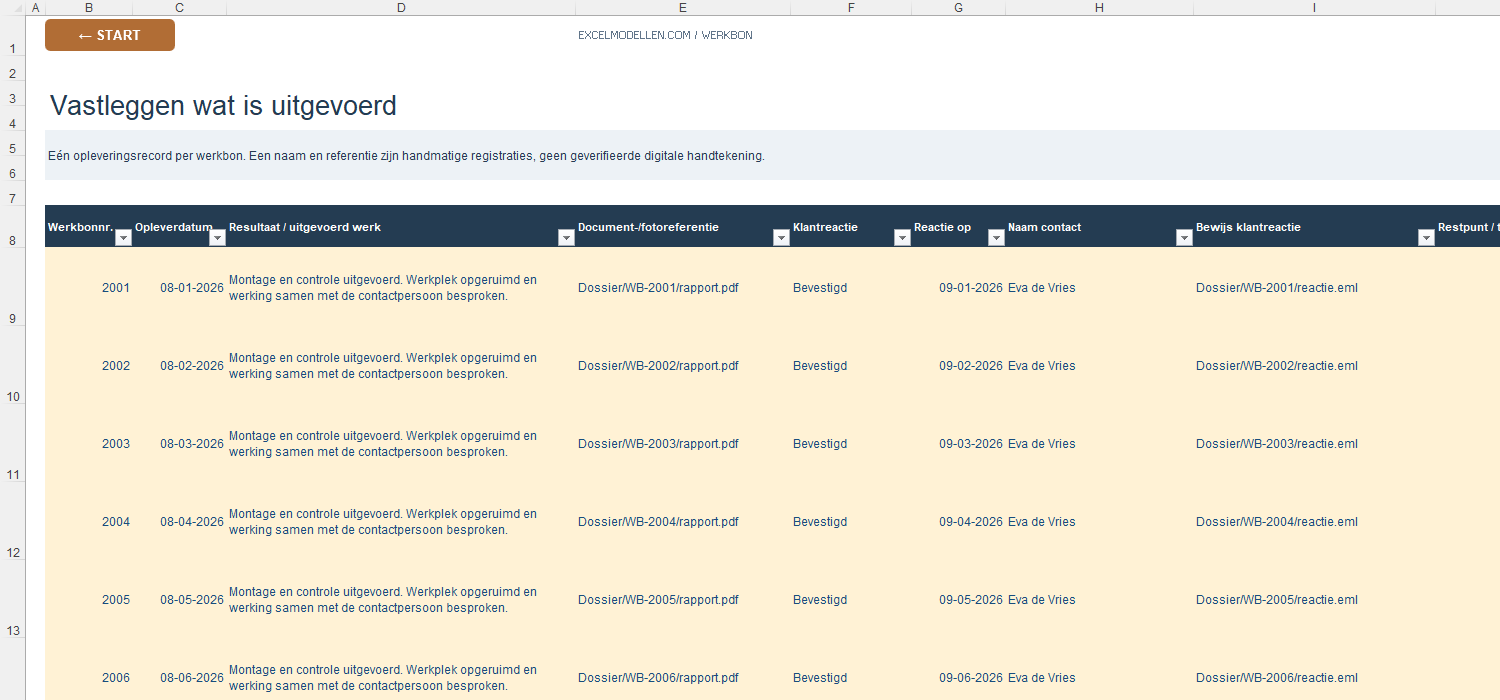This screenshot has height=700, width=1500.
Task: Click the Dossier/WB-2001/rapport.pdf cell
Action: click(683, 288)
